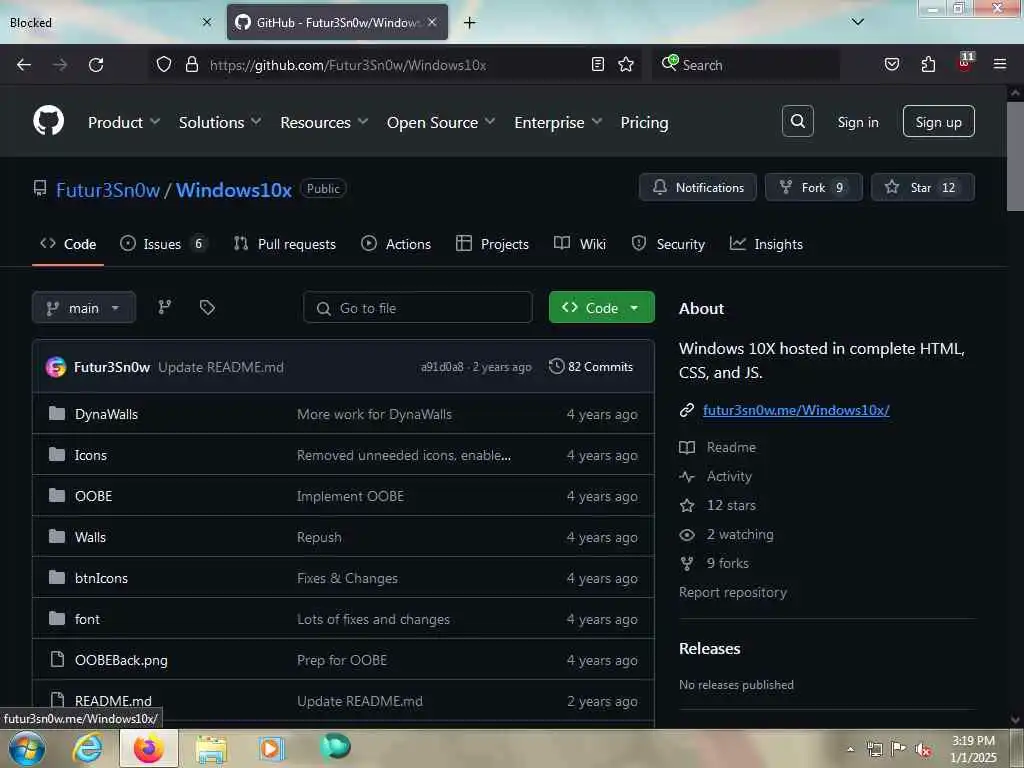Switch to the Wiki tab
This screenshot has height=768, width=1024.
(x=580, y=244)
